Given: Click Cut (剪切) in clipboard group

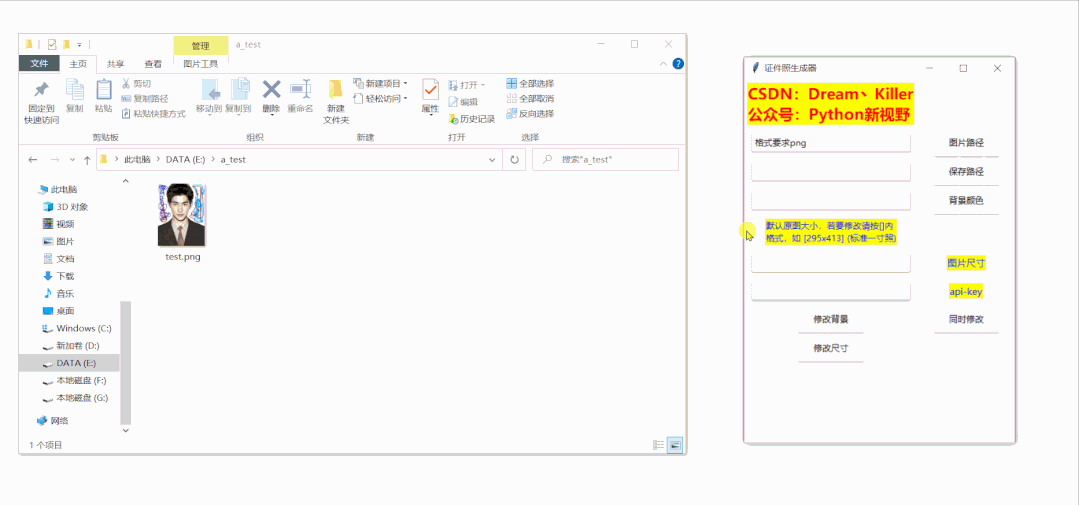Looking at the screenshot, I should [x=136, y=84].
